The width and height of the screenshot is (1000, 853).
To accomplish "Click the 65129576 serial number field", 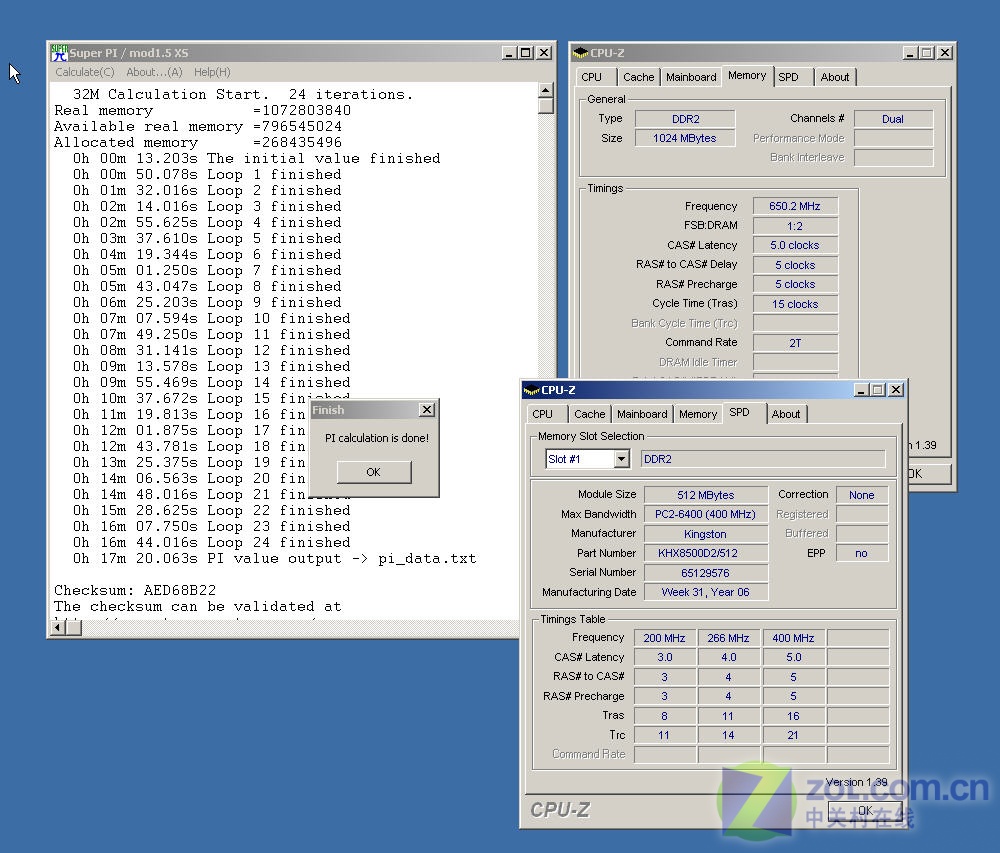I will [706, 572].
